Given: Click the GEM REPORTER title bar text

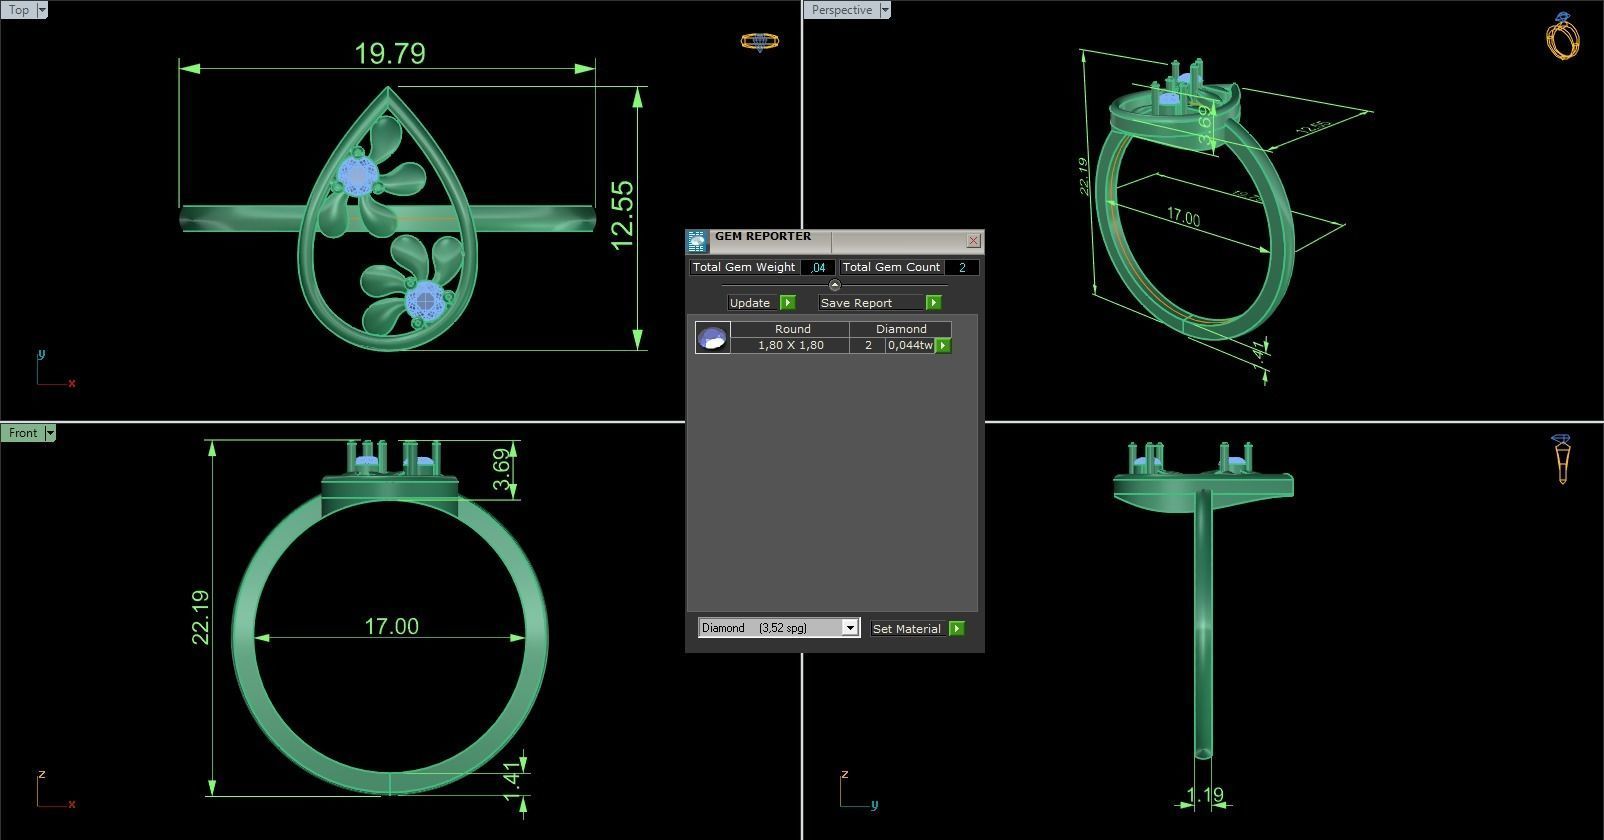Looking at the screenshot, I should click(x=763, y=236).
